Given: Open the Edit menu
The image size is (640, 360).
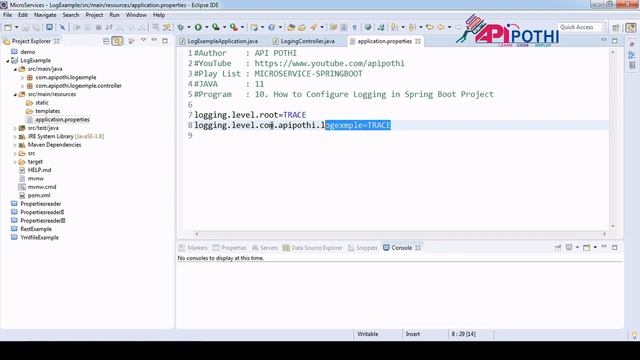Looking at the screenshot, I should click(x=23, y=15).
